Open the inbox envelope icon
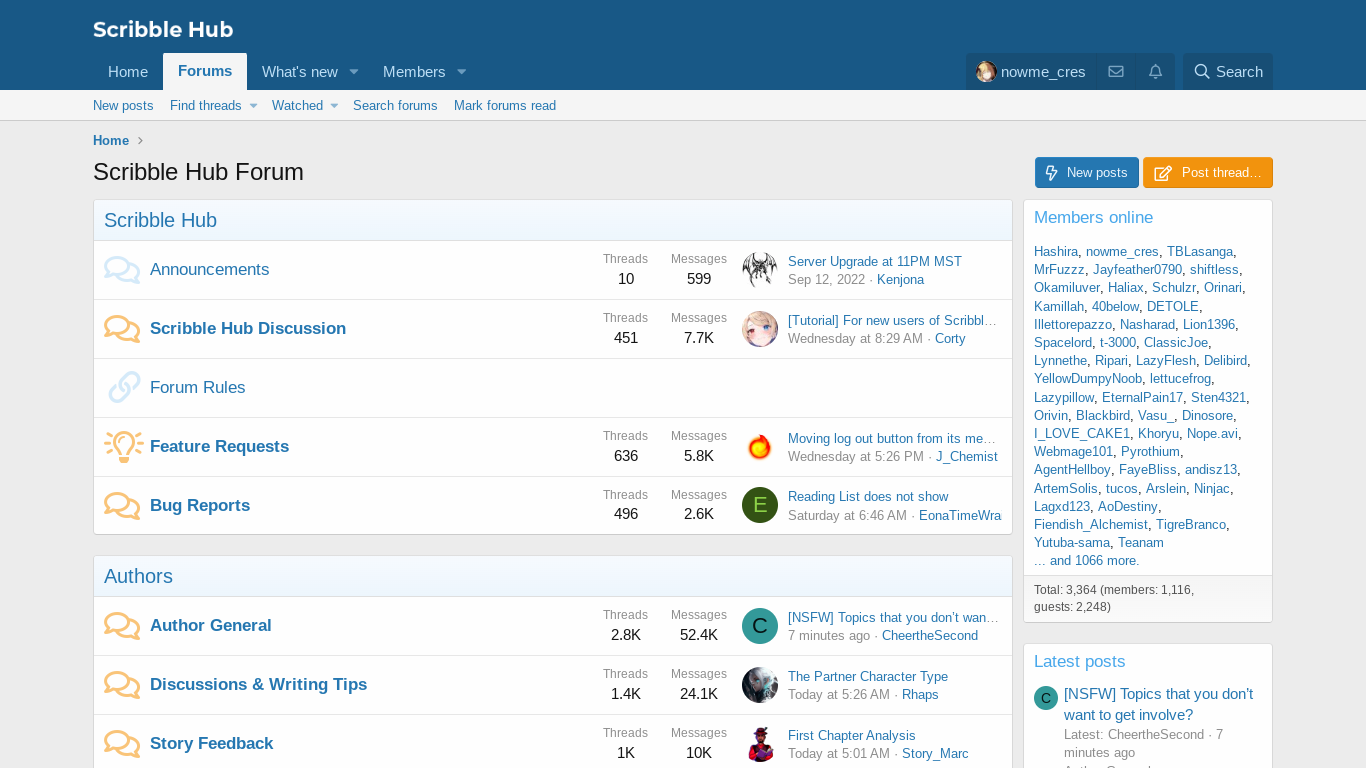This screenshot has height=768, width=1366. click(x=1116, y=72)
